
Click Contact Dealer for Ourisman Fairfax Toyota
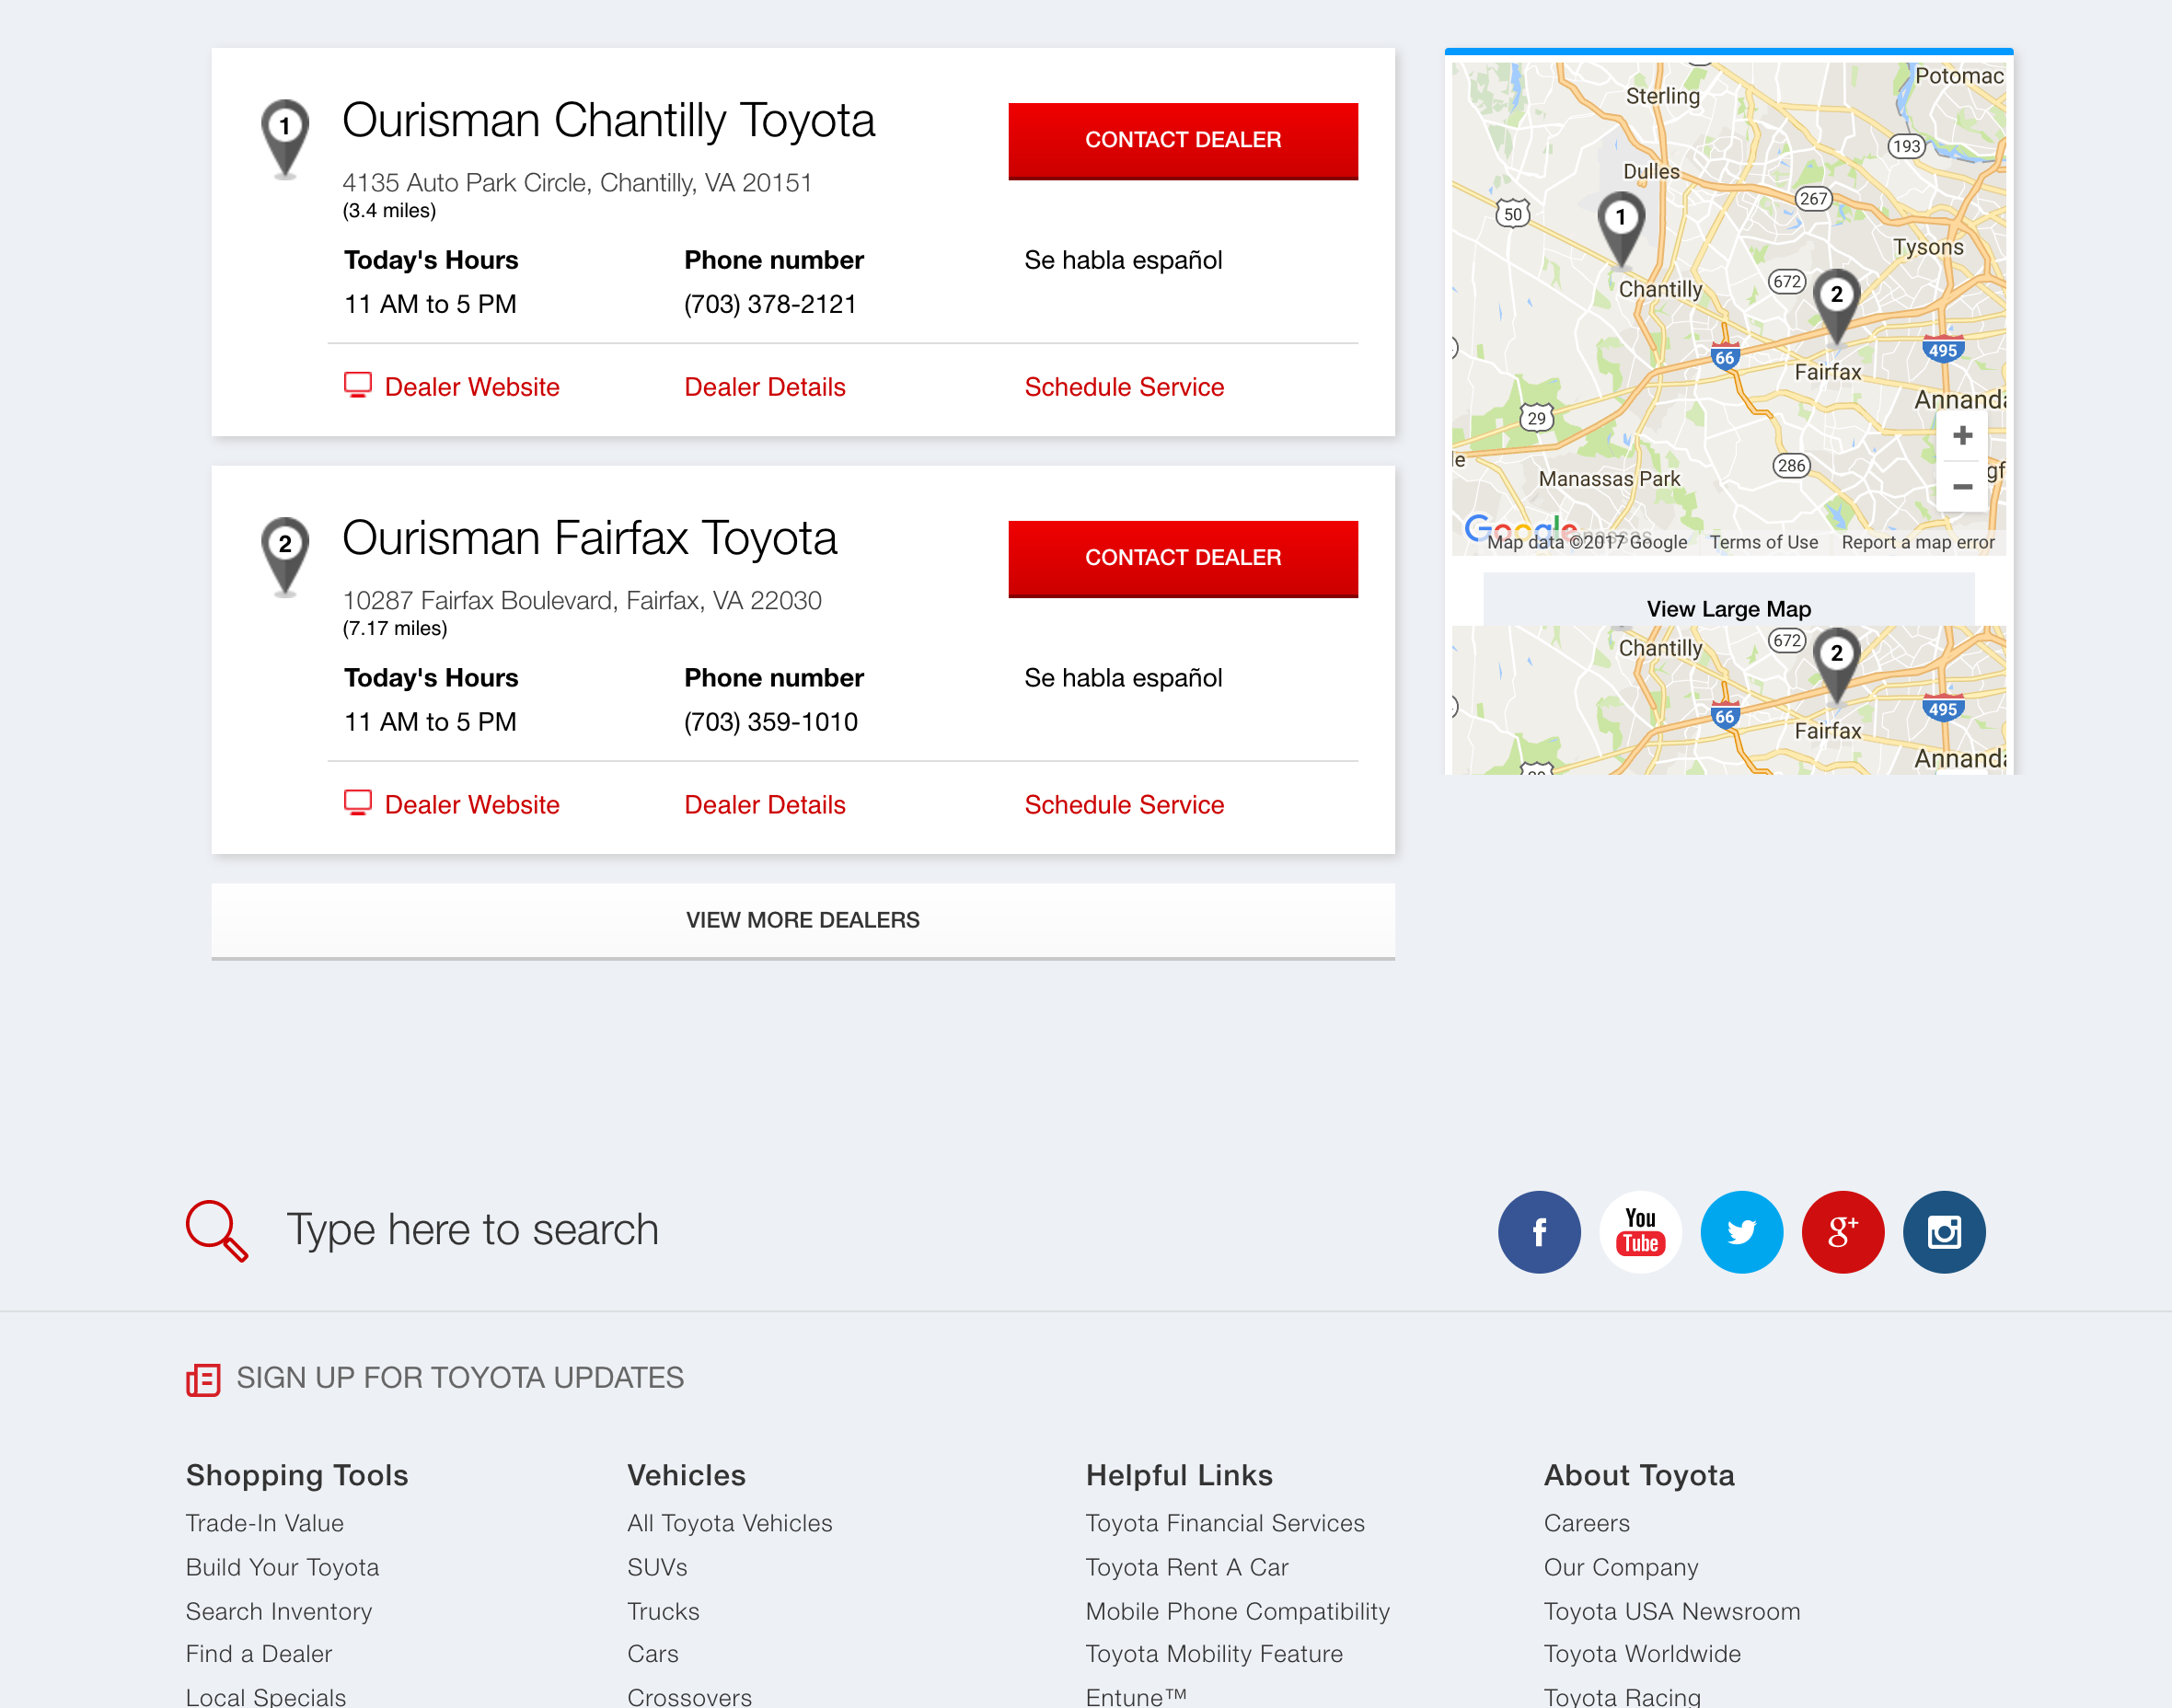tap(1183, 558)
